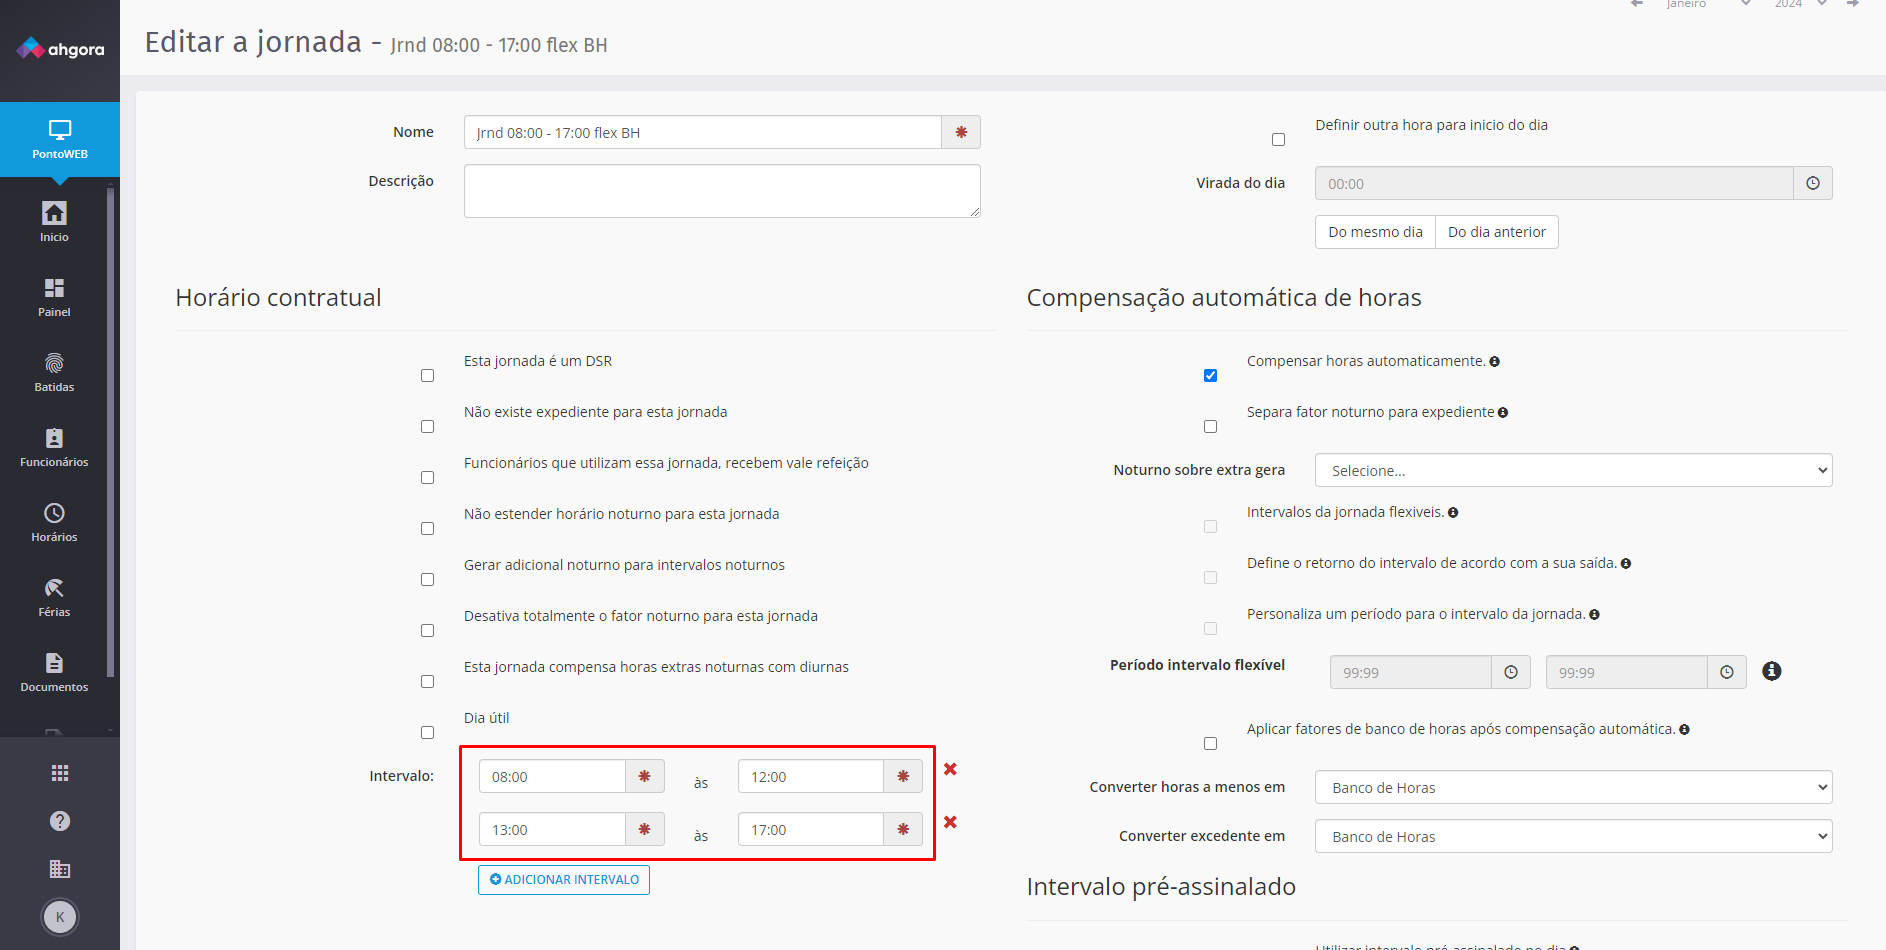1886x950 pixels.
Task: Open the help question mark icon
Action: click(x=60, y=821)
